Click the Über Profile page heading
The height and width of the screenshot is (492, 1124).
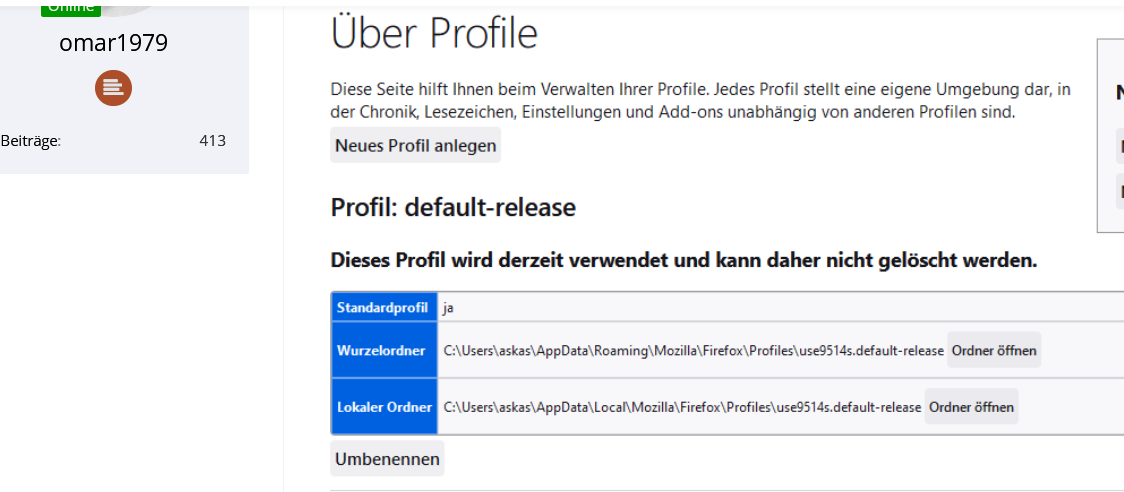coord(434,34)
